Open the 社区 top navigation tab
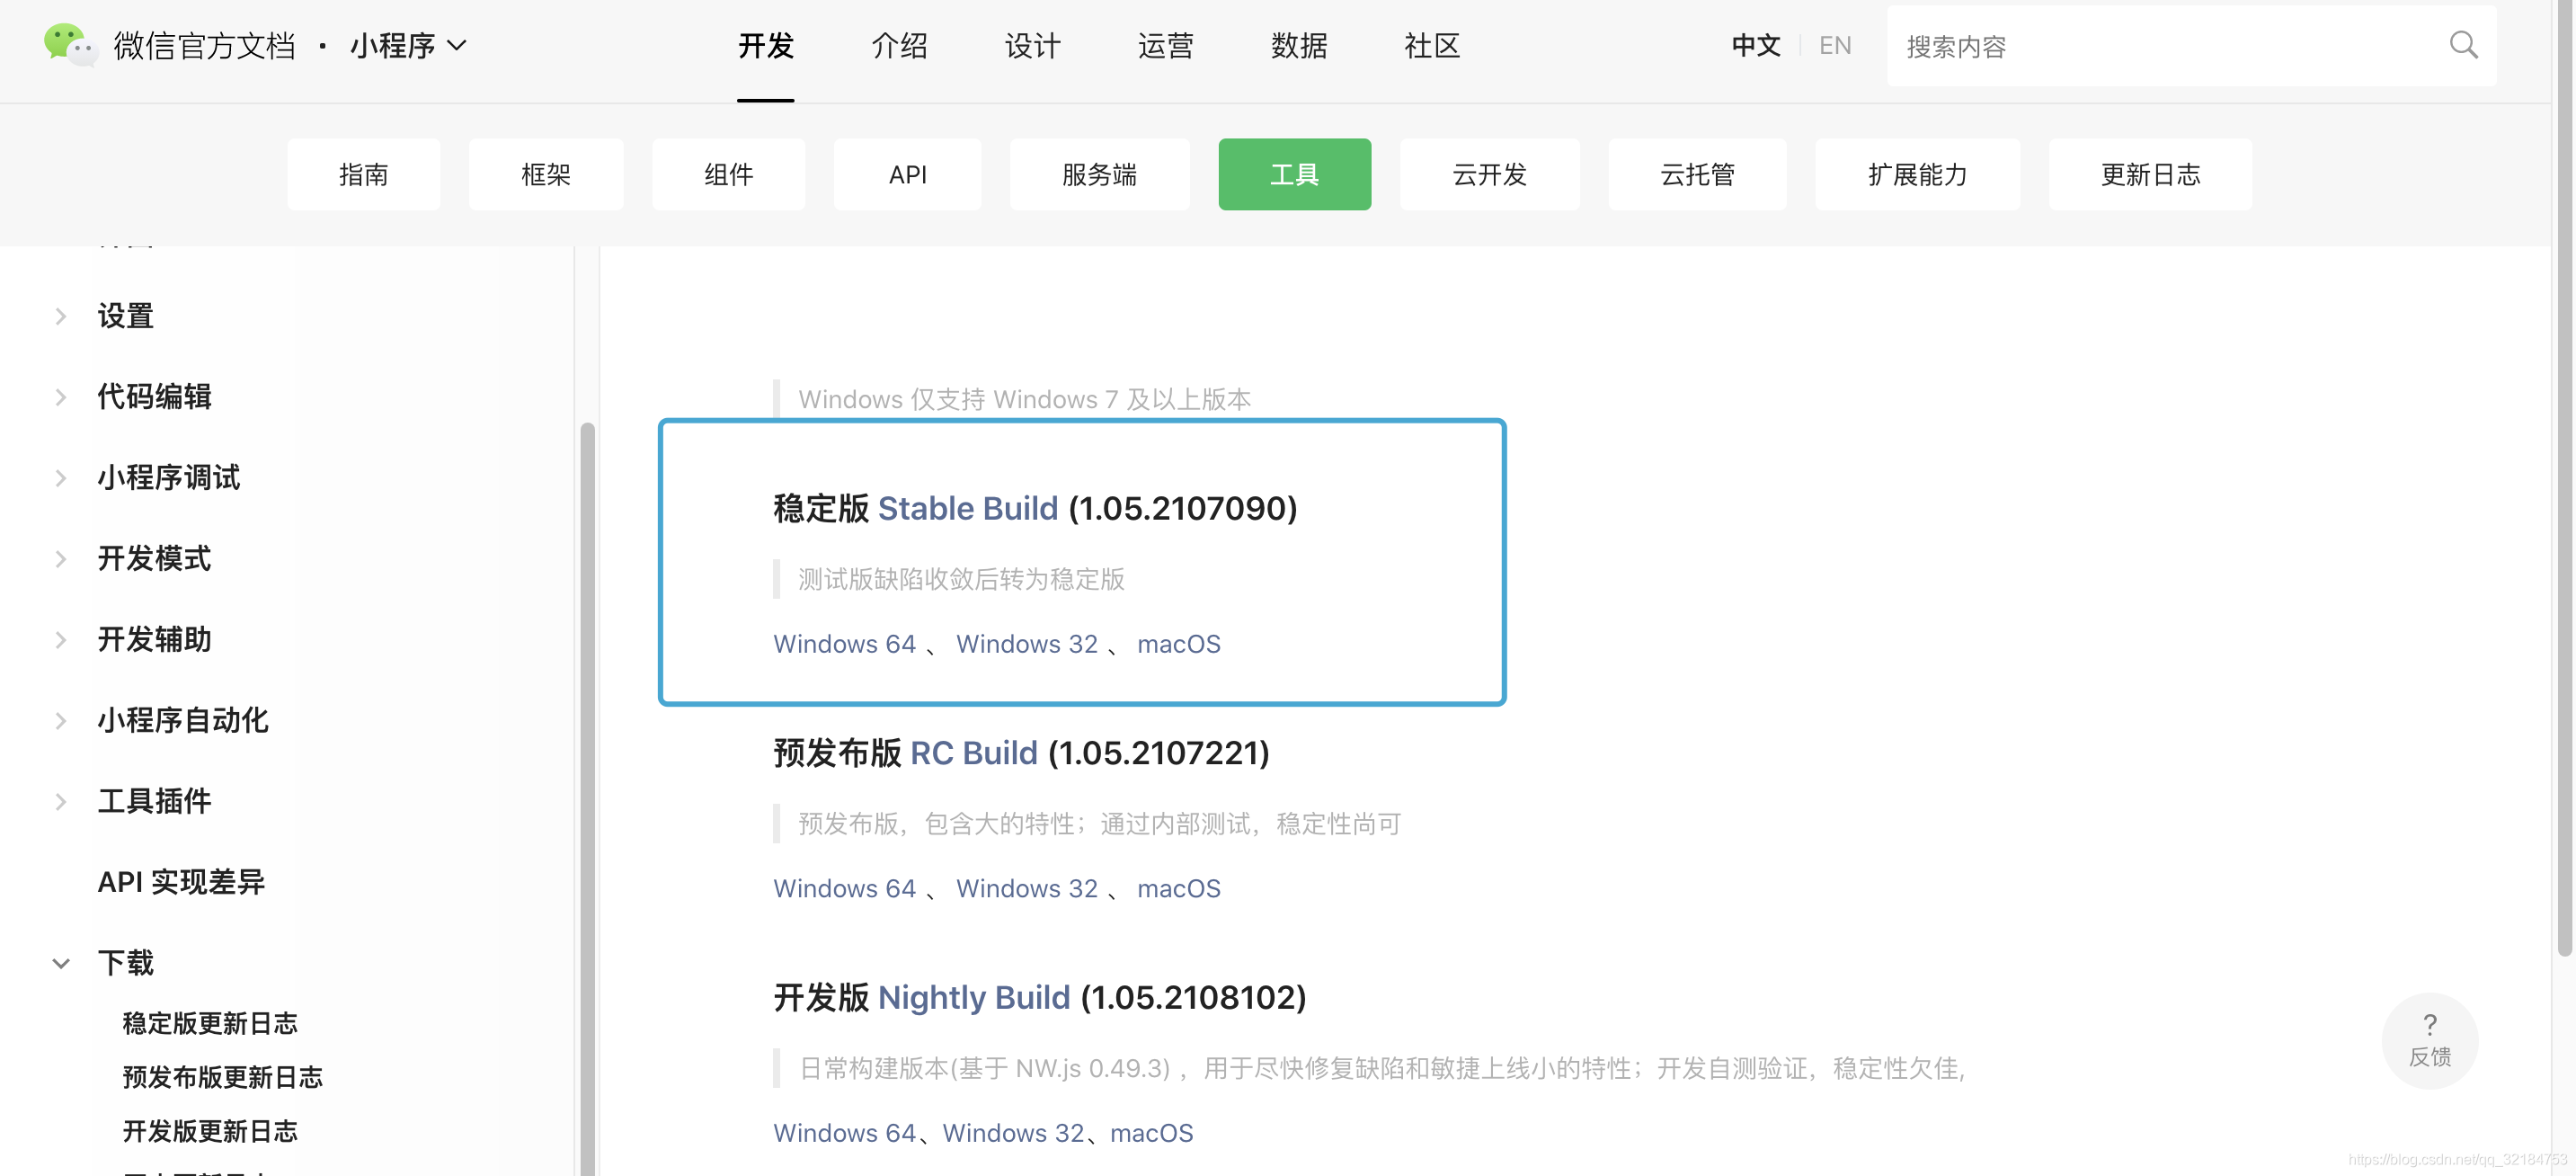The width and height of the screenshot is (2576, 1176). (1431, 45)
